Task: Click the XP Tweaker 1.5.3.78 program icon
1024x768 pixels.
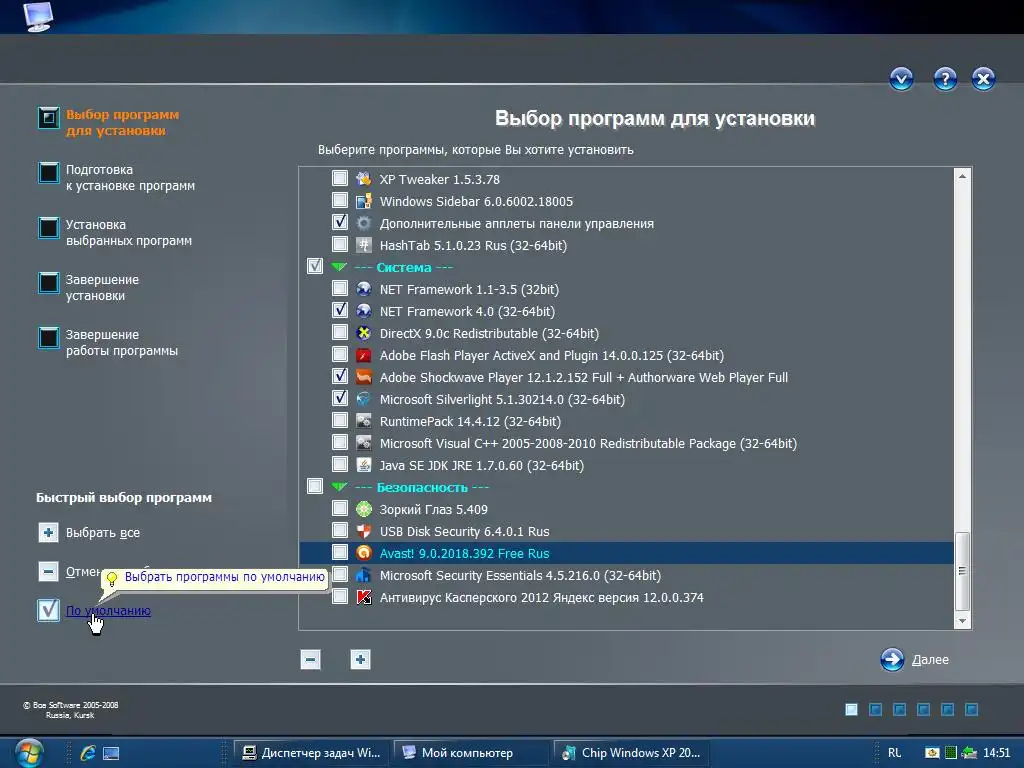Action: pos(364,178)
